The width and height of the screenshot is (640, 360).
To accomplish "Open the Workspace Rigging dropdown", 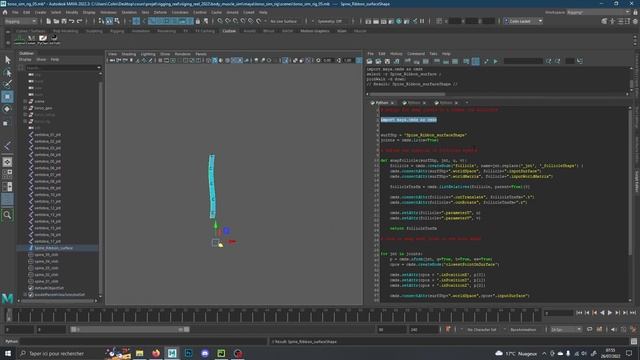I will (x=598, y=12).
